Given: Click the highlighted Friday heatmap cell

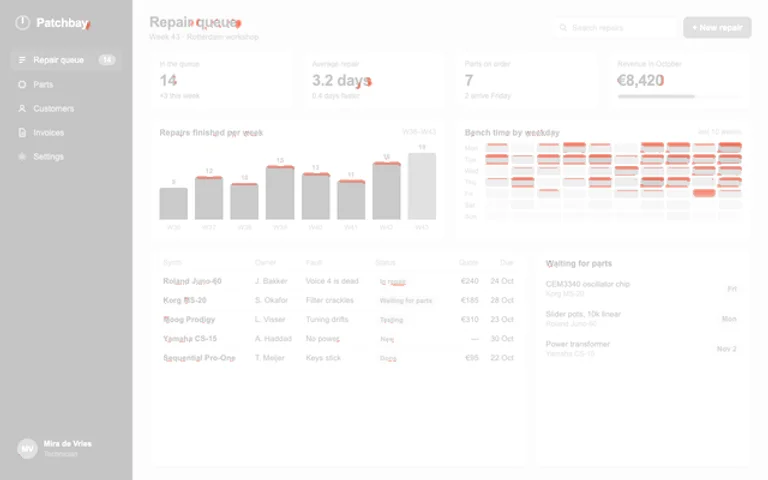Looking at the screenshot, I should (x=704, y=193).
